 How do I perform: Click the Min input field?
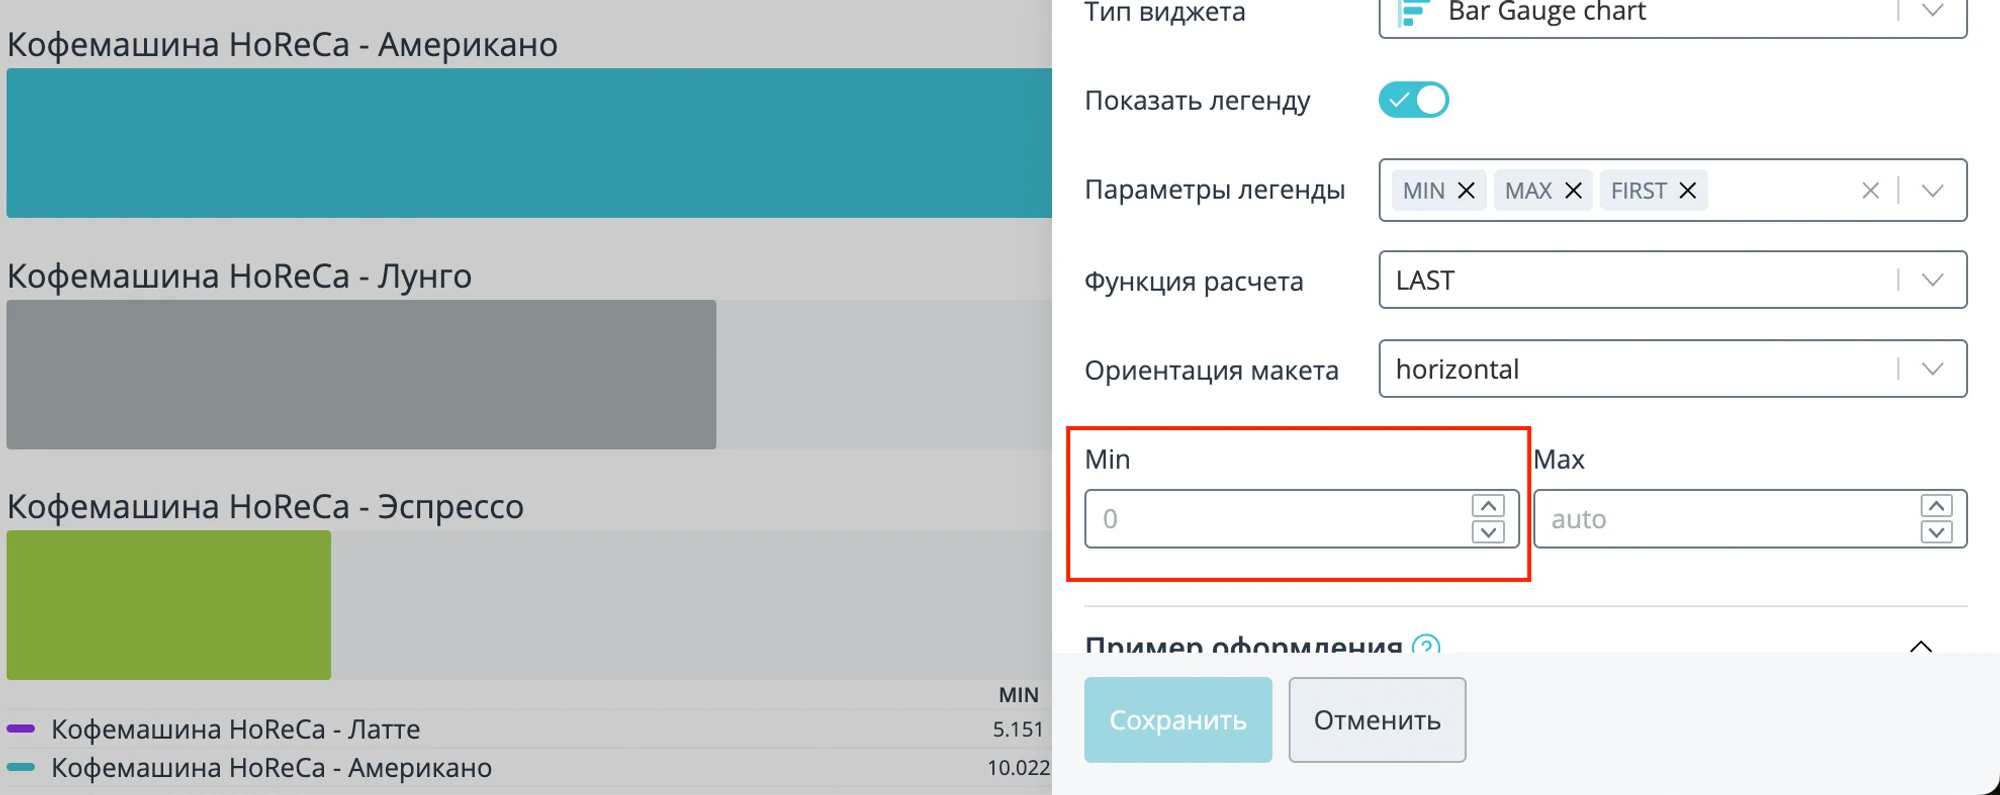pyautogui.click(x=1277, y=519)
